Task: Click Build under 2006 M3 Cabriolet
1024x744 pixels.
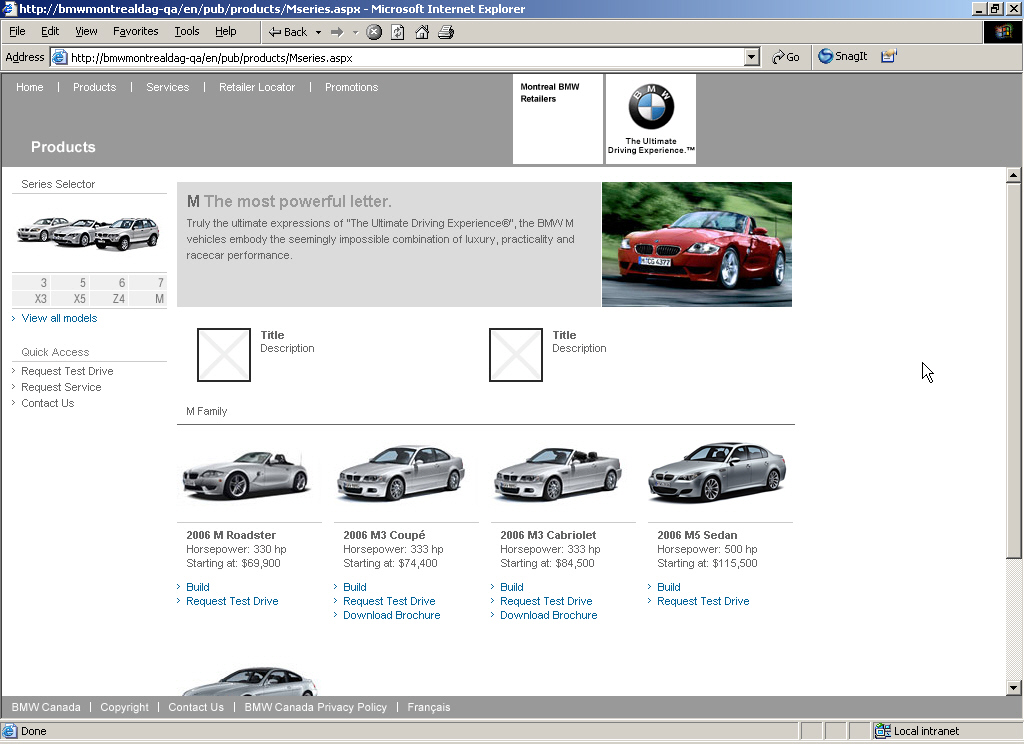Action: 512,587
